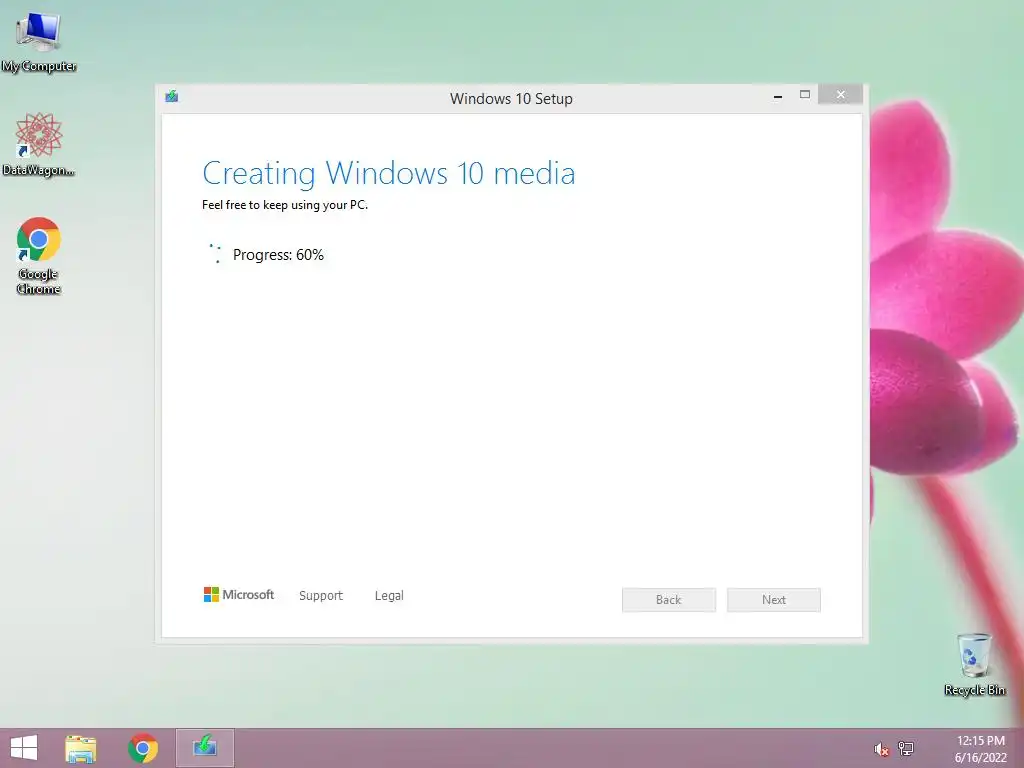Click the Windows Start button

24,748
